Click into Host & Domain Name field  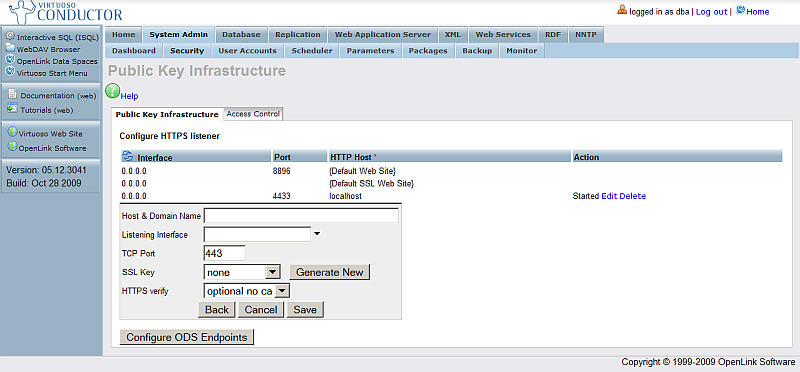tap(301, 216)
